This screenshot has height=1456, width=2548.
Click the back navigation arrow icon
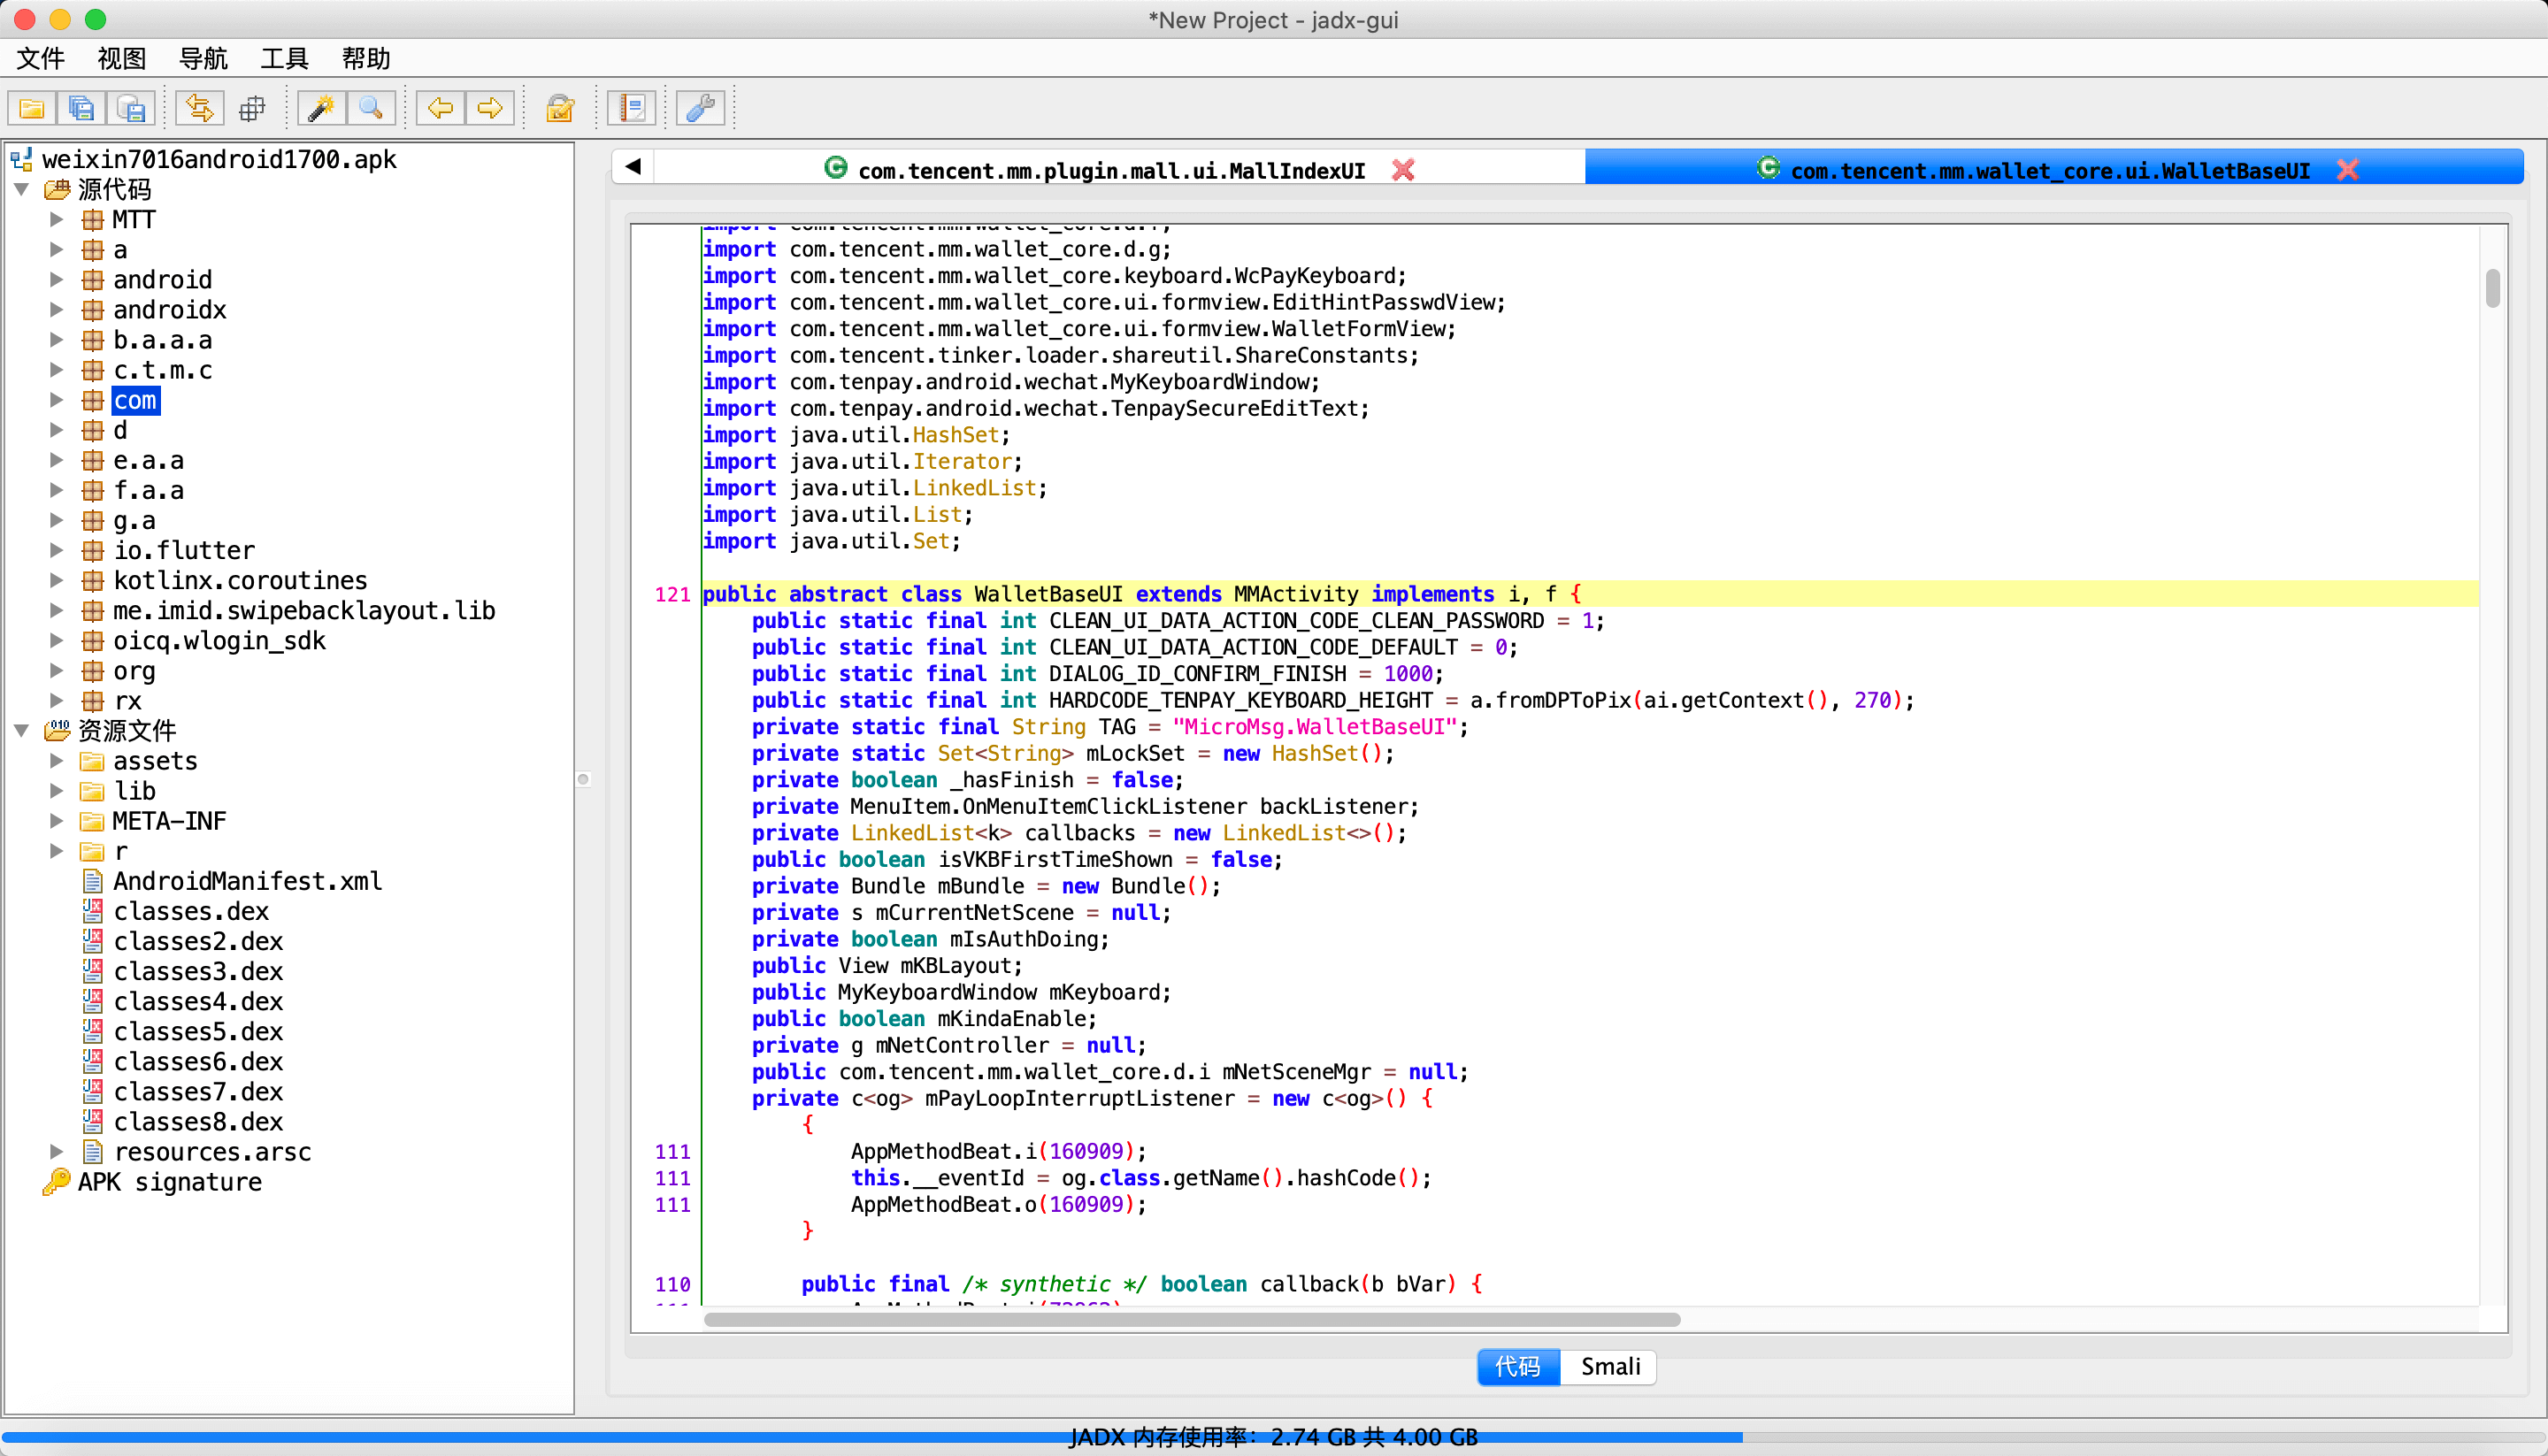pos(440,108)
